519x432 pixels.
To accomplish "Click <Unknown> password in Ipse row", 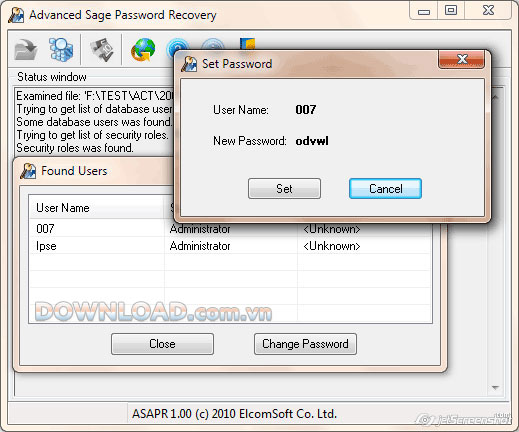I will click(332, 246).
